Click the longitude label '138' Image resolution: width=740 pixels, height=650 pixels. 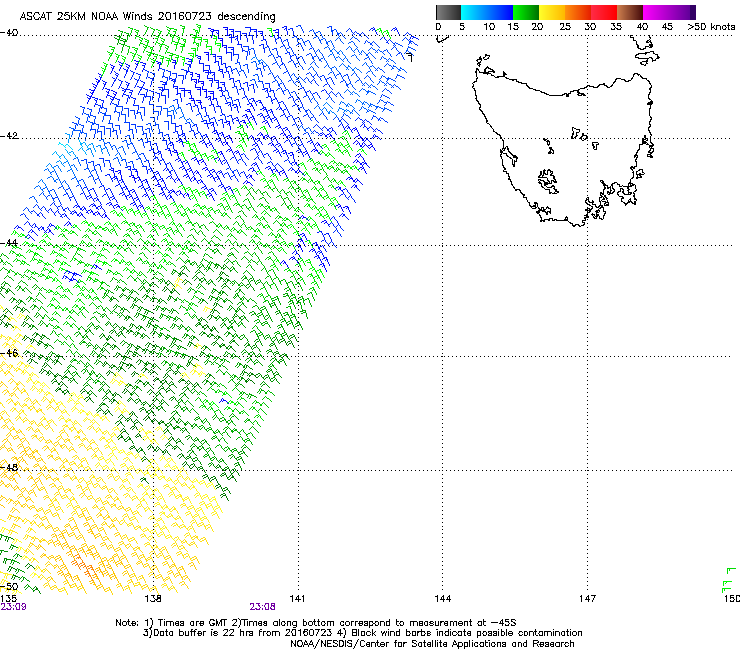[x=153, y=599]
